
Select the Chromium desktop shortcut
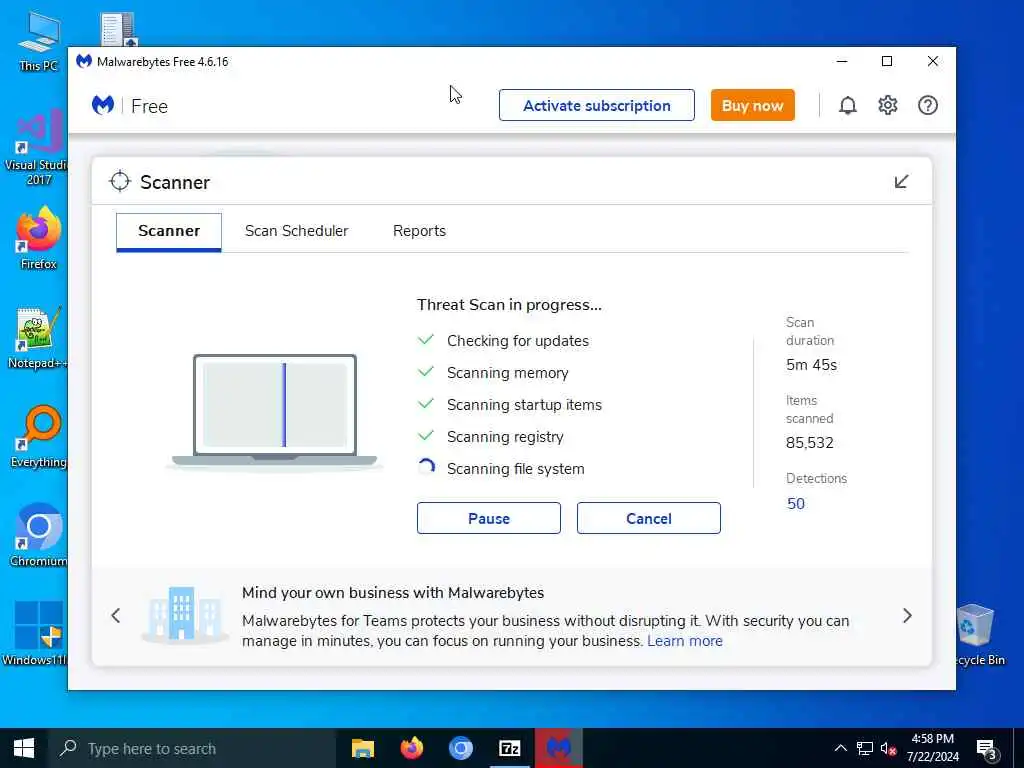tap(38, 535)
